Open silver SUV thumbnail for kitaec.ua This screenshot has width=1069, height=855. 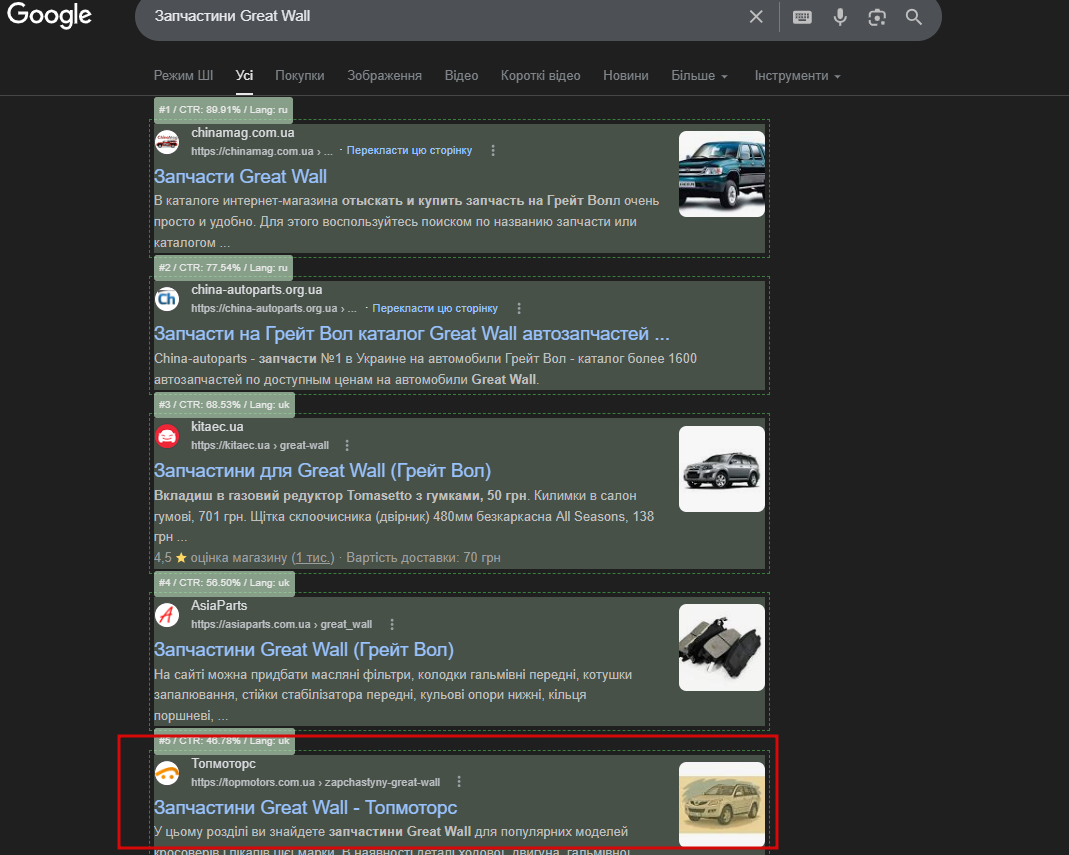721,469
